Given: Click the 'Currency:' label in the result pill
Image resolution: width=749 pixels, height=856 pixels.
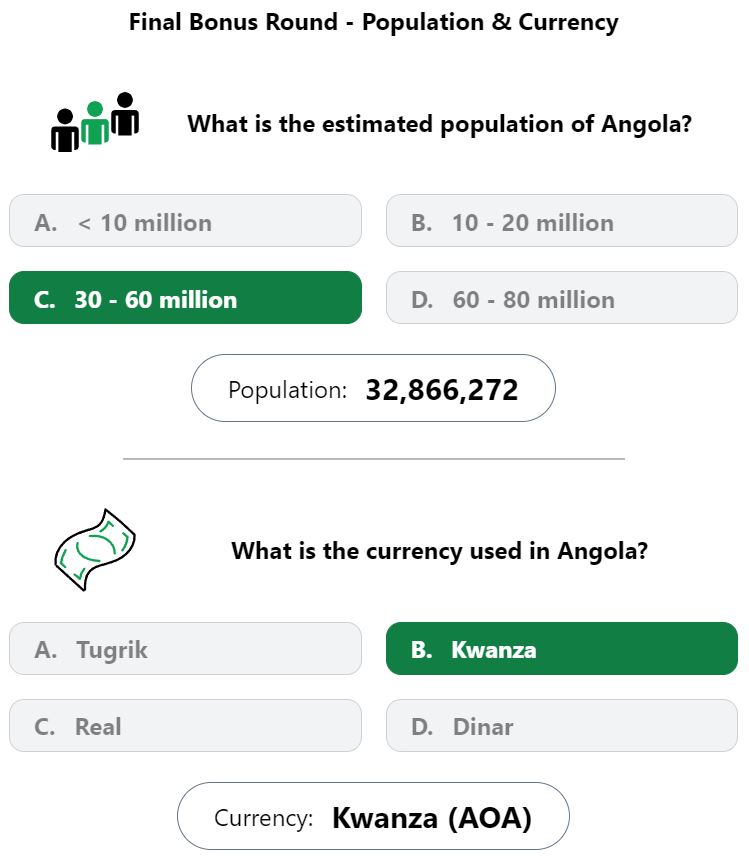Looking at the screenshot, I should point(264,818).
